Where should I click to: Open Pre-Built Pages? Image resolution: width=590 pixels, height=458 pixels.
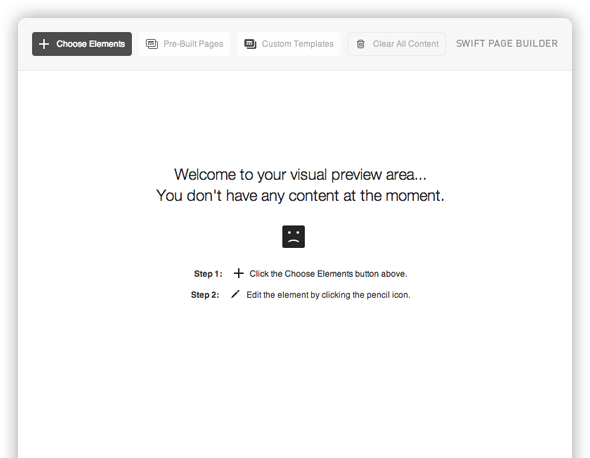tap(184, 44)
